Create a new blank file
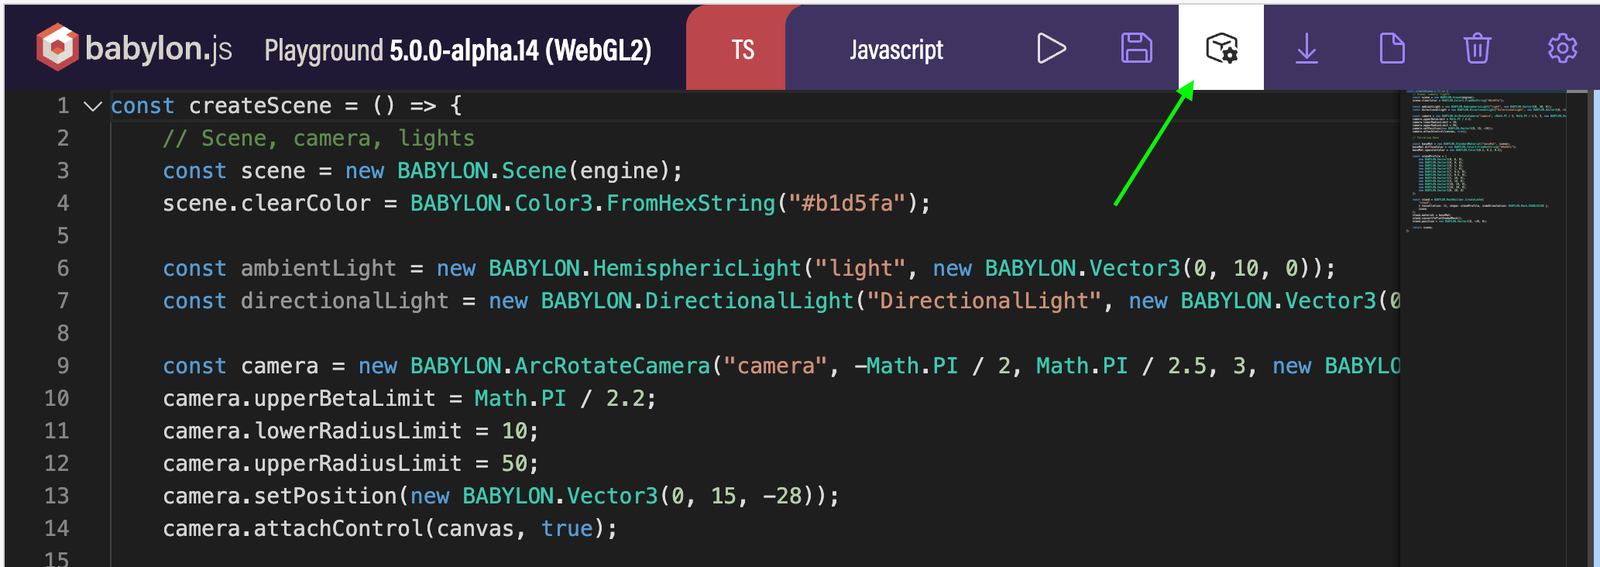The height and width of the screenshot is (567, 1600). tap(1392, 48)
